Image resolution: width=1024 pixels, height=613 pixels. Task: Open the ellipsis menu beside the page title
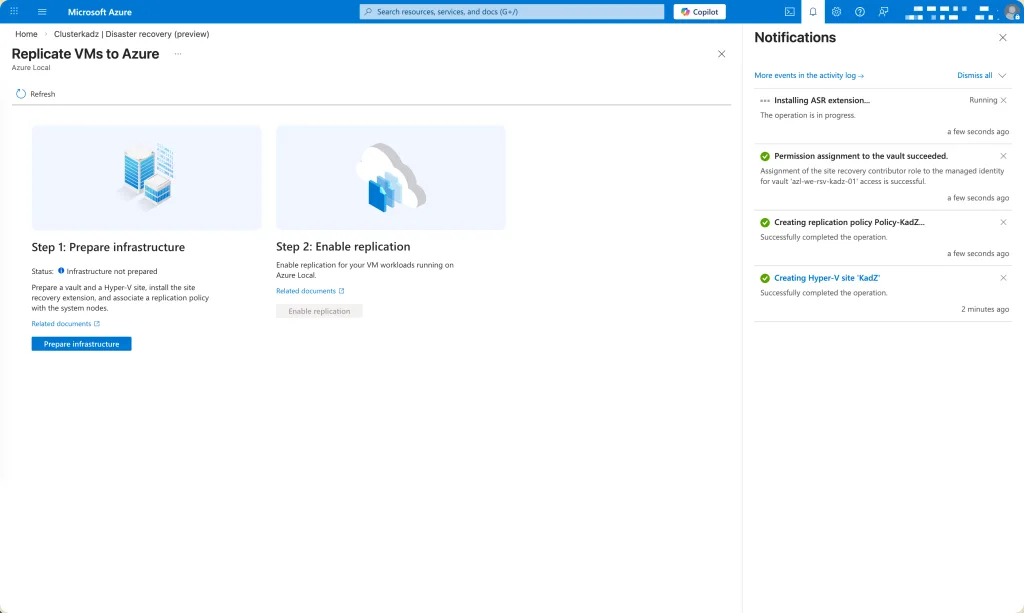click(x=178, y=54)
